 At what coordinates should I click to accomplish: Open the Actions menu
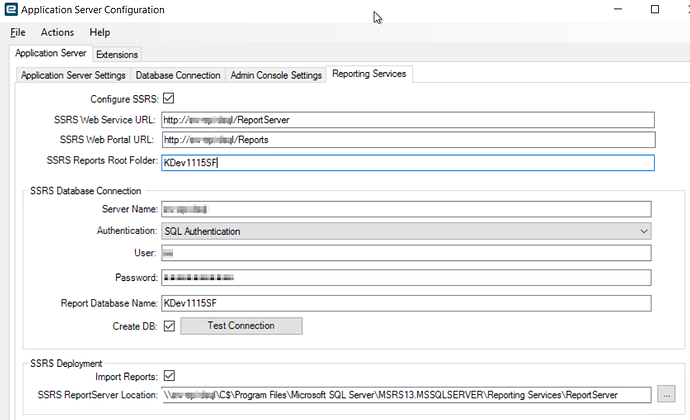pyautogui.click(x=57, y=33)
